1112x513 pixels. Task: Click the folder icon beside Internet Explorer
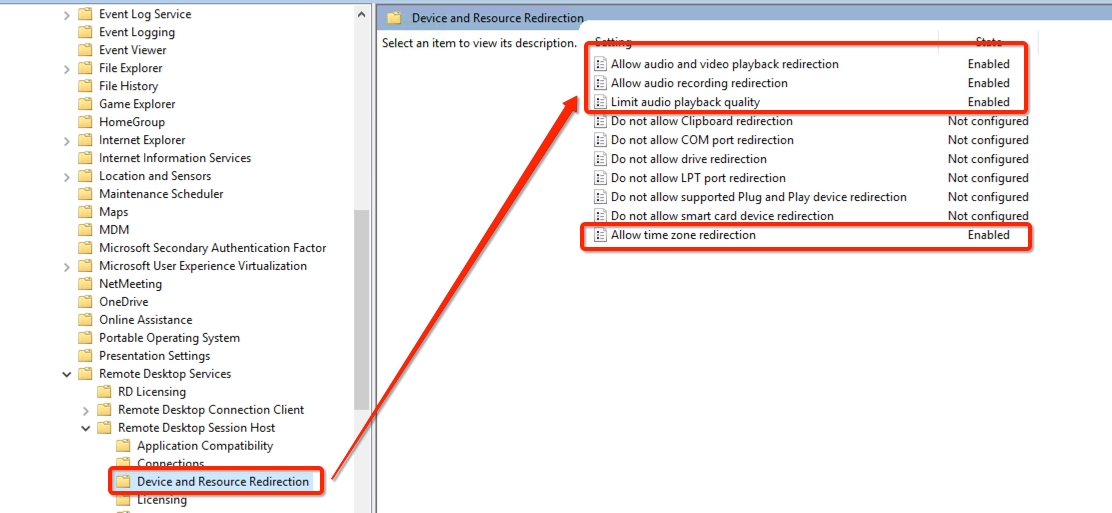[x=85, y=140]
